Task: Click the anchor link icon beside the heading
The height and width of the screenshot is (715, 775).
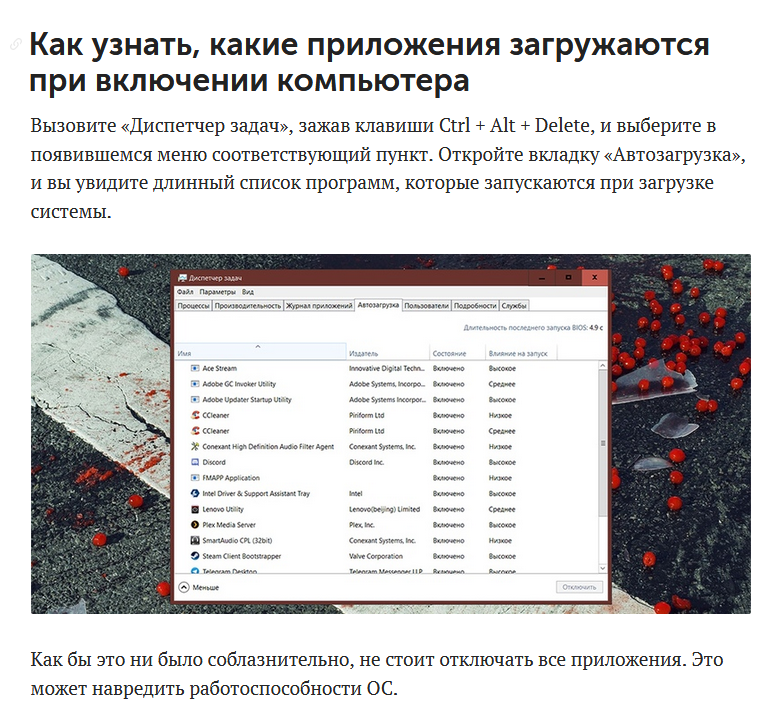Action: 15,45
